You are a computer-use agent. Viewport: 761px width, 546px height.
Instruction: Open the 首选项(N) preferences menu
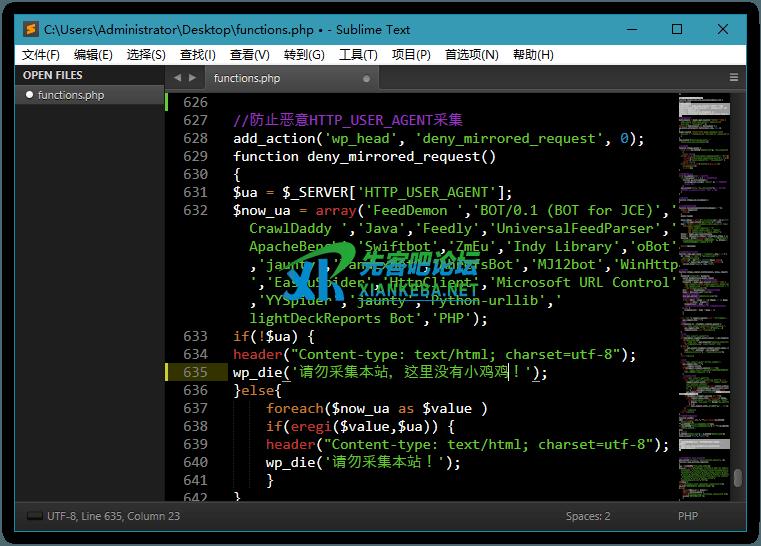[471, 54]
